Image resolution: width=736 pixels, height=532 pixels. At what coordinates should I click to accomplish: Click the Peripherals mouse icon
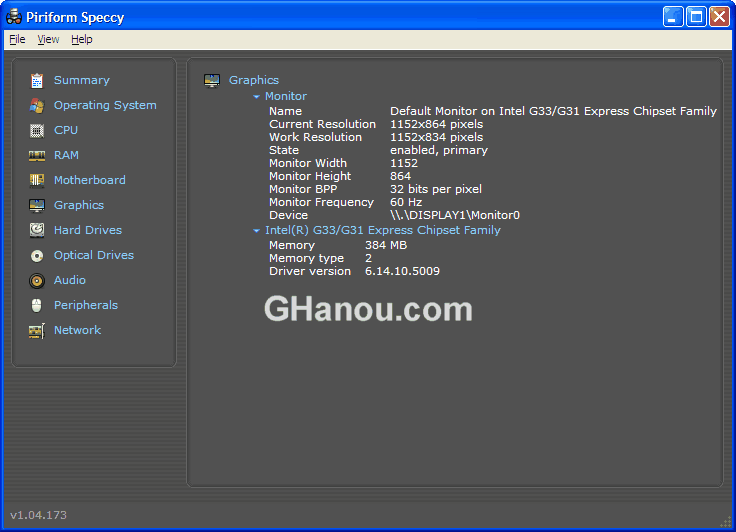37,306
